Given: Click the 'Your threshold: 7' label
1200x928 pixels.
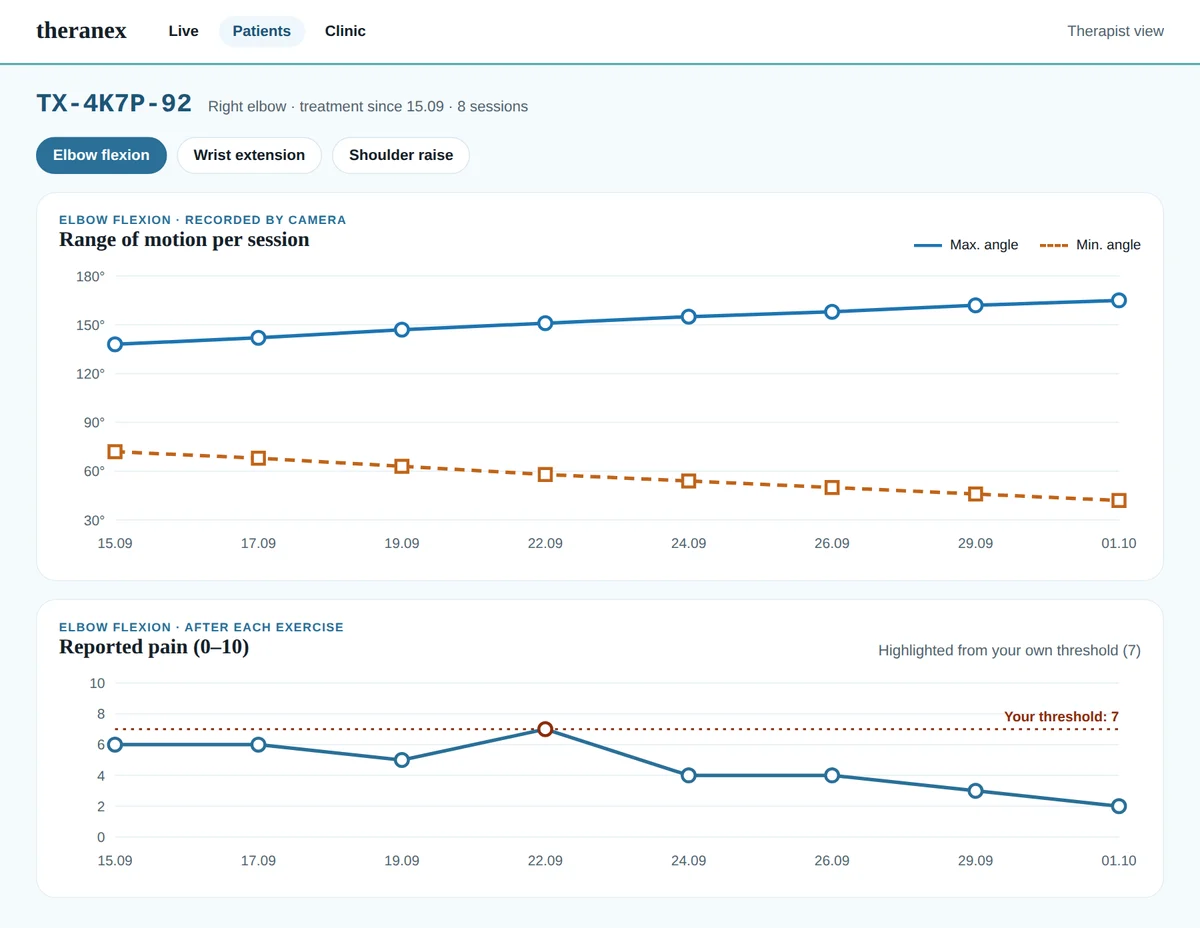Looking at the screenshot, I should 1061,717.
